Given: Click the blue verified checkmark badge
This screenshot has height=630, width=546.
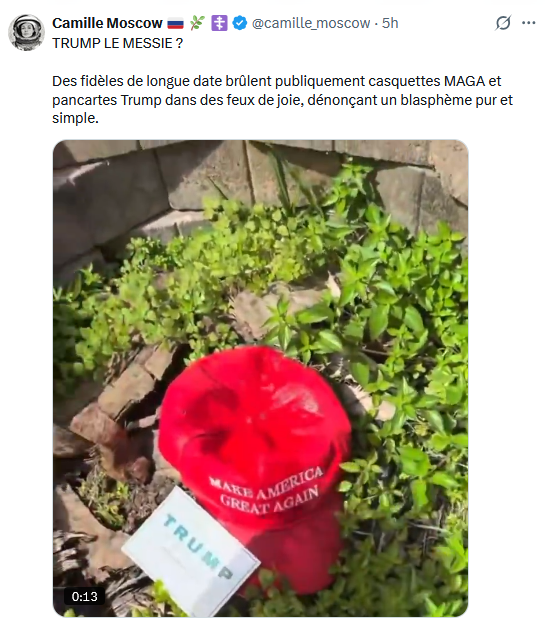Looking at the screenshot, I should pyautogui.click(x=240, y=23).
